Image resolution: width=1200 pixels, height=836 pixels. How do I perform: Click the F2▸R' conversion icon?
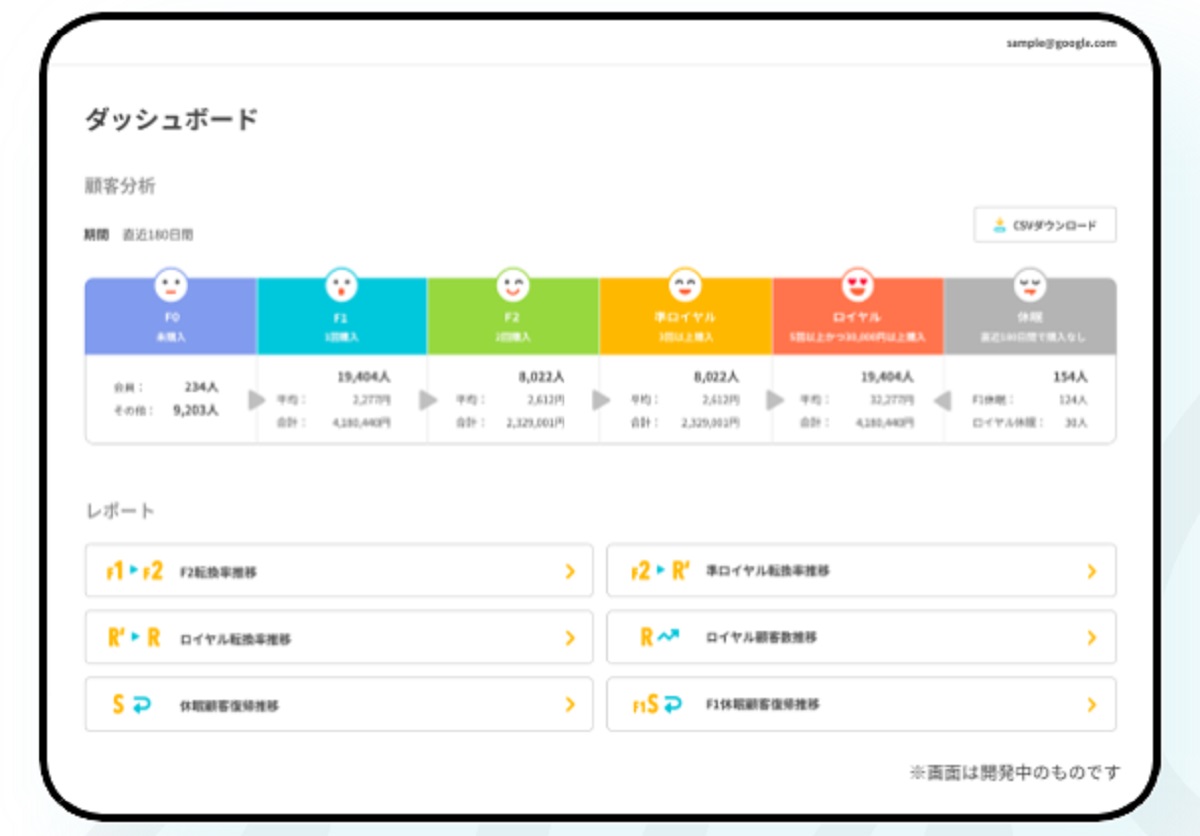[660, 572]
